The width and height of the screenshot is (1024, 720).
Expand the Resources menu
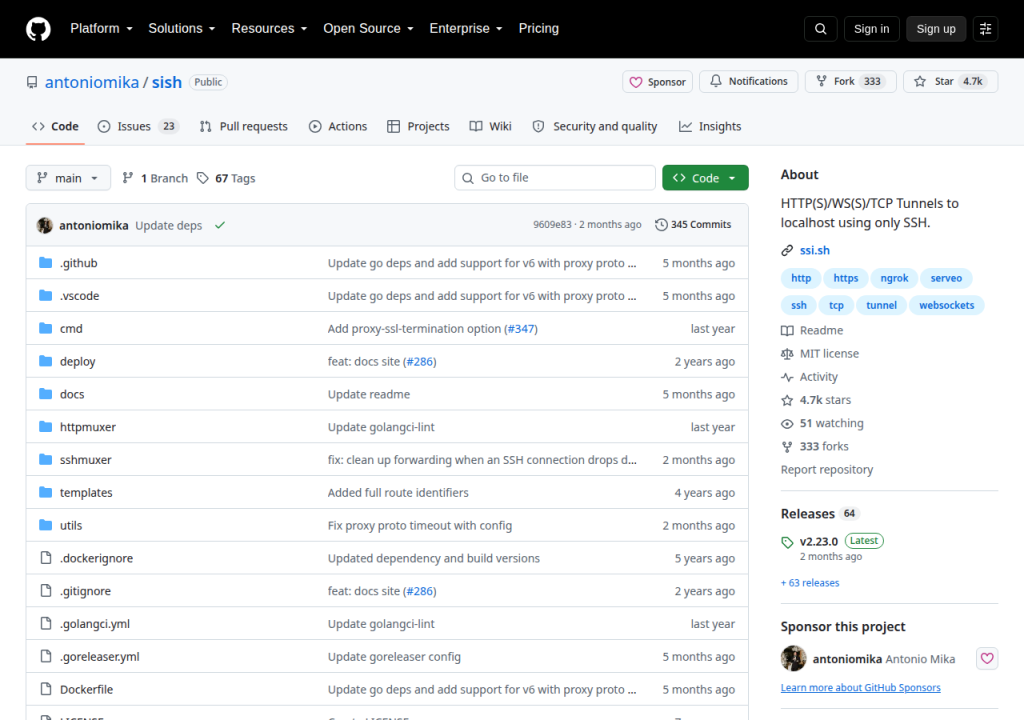click(269, 29)
